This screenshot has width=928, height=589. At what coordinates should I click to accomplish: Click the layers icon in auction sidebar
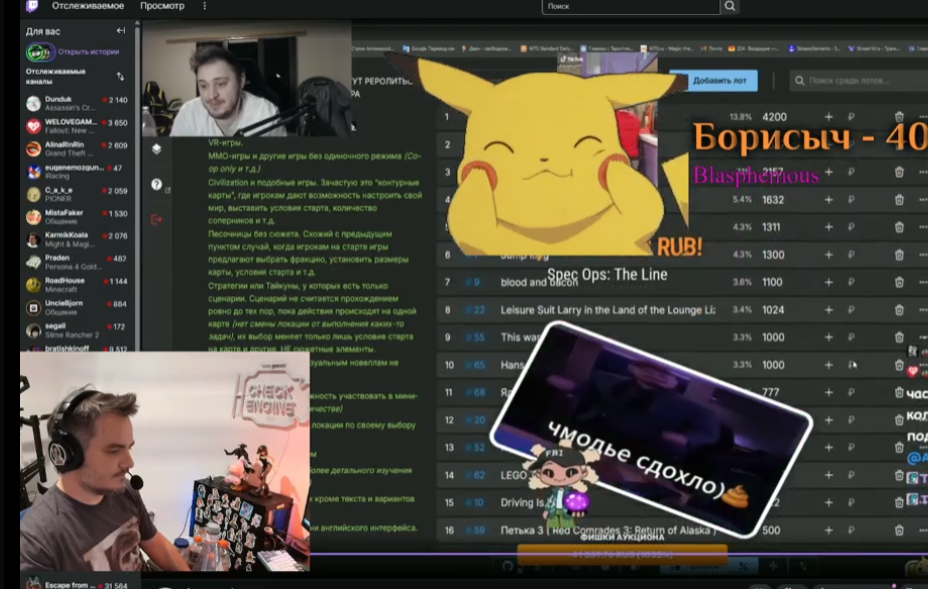[x=156, y=149]
